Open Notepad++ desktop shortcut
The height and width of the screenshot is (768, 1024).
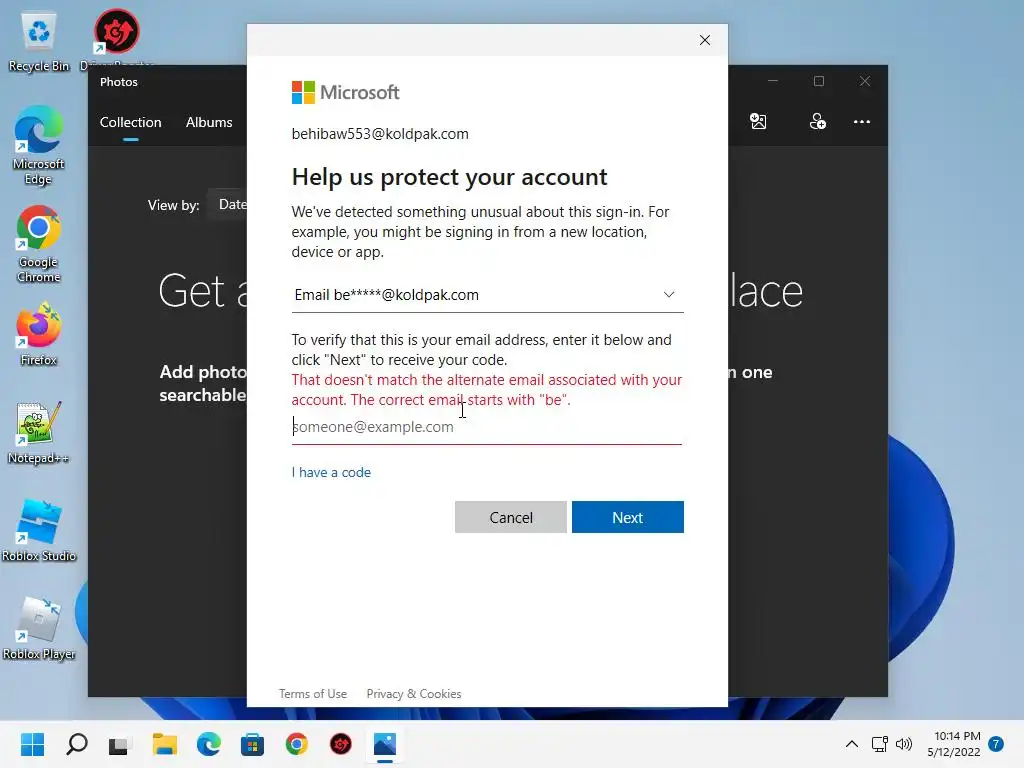coord(39,432)
